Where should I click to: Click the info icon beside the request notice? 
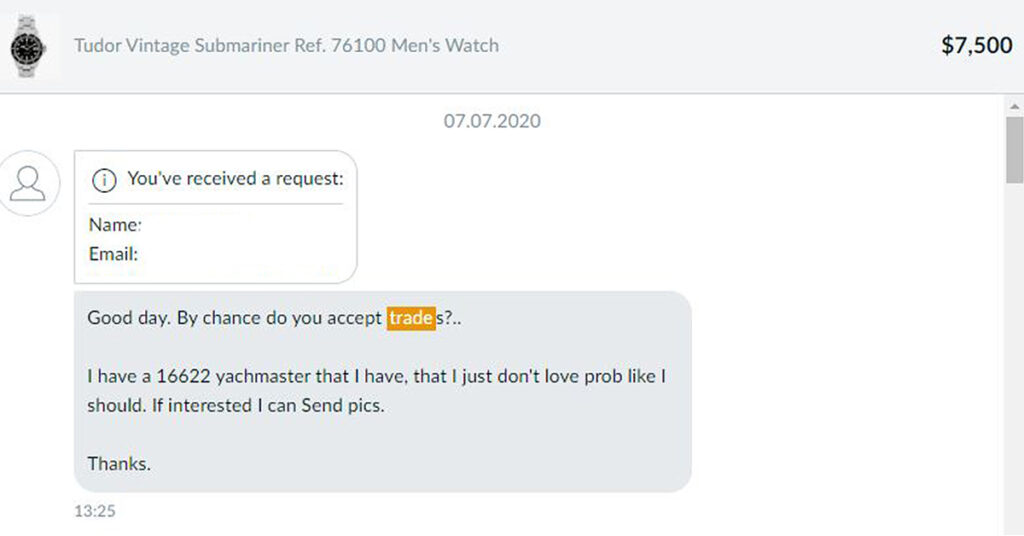tap(104, 180)
